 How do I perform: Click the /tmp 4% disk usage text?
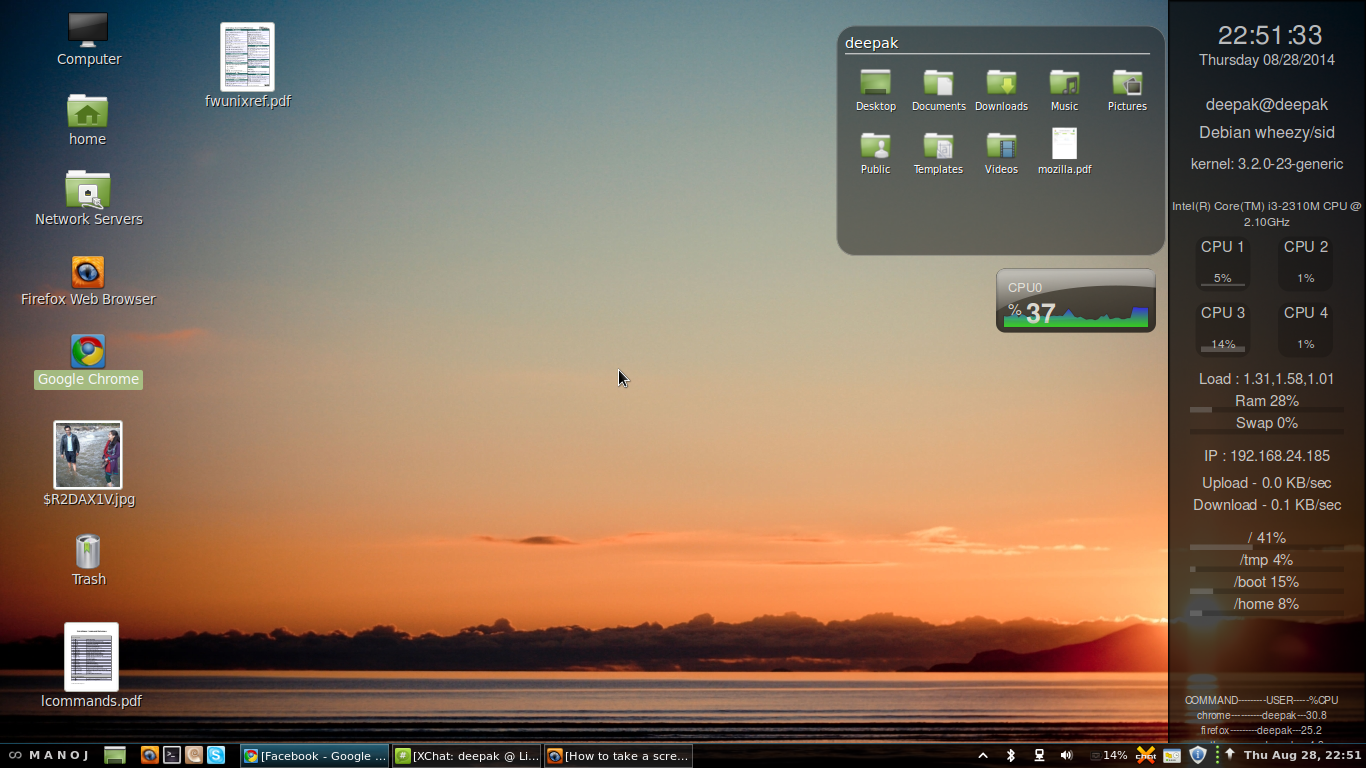click(1267, 560)
